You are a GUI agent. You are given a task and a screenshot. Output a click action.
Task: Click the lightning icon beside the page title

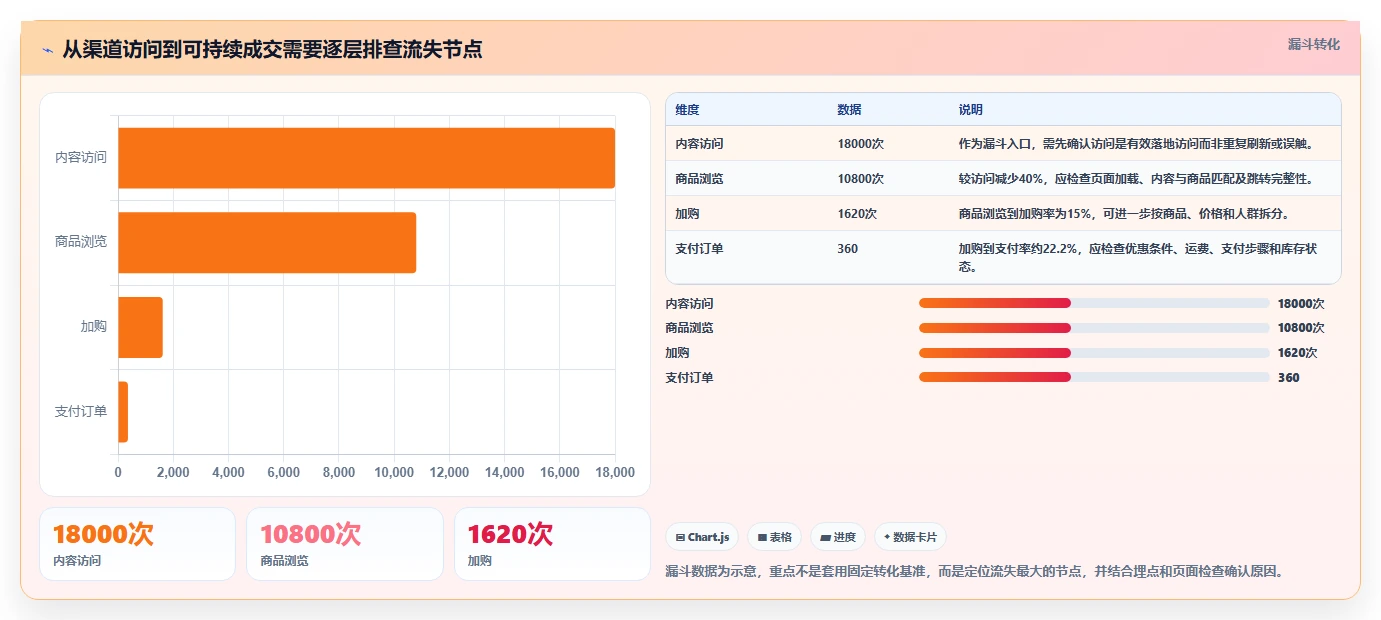click(x=47, y=50)
